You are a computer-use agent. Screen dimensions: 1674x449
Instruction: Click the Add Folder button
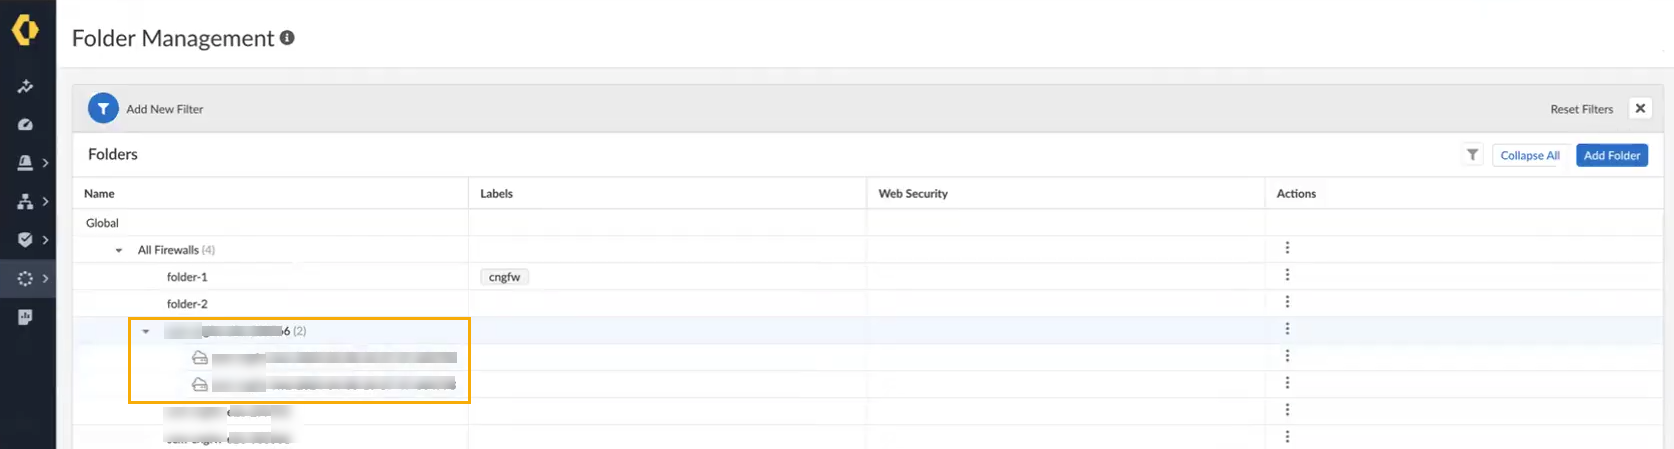pyautogui.click(x=1611, y=155)
